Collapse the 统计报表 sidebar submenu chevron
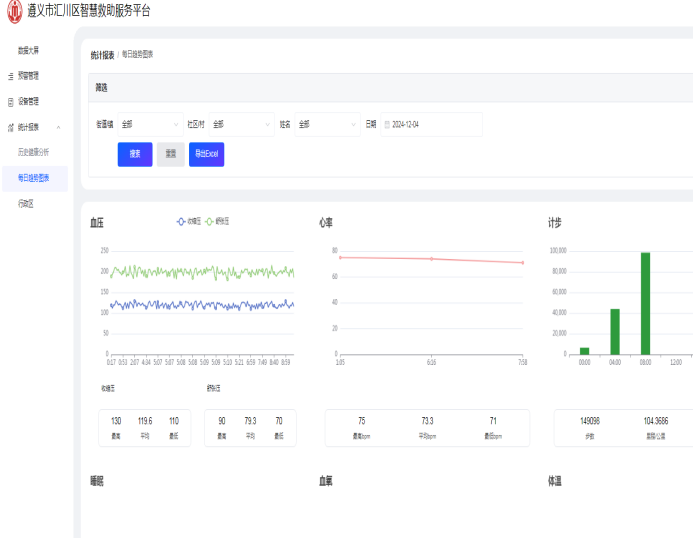The image size is (693, 538). click(x=58, y=128)
